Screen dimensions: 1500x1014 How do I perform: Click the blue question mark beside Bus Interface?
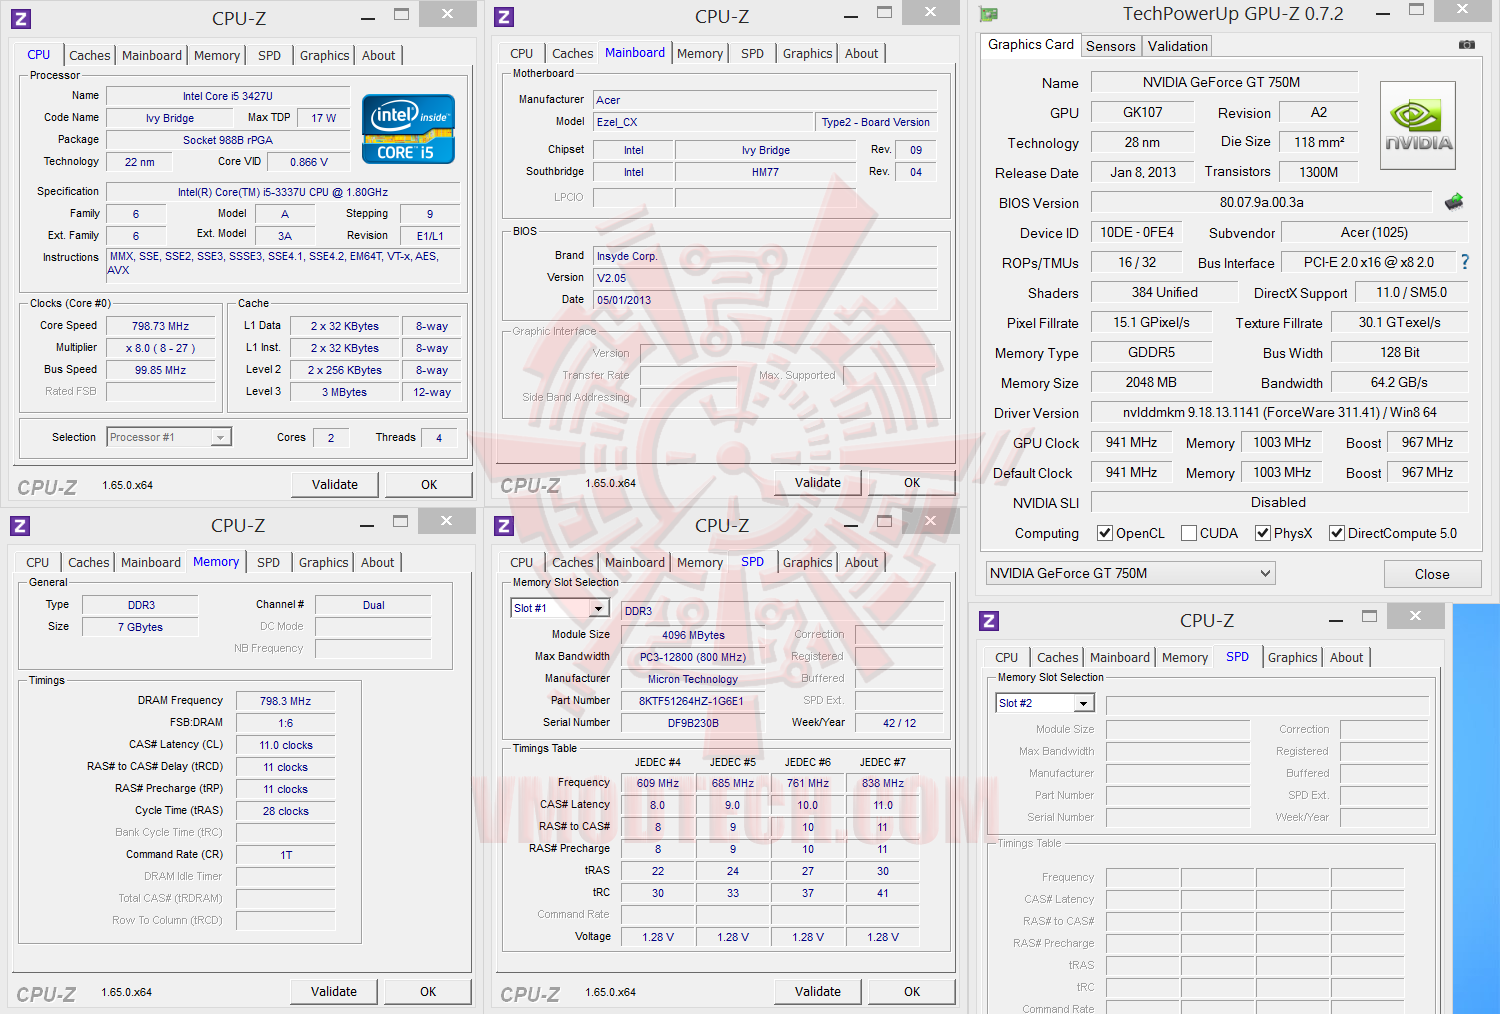pos(1465,262)
